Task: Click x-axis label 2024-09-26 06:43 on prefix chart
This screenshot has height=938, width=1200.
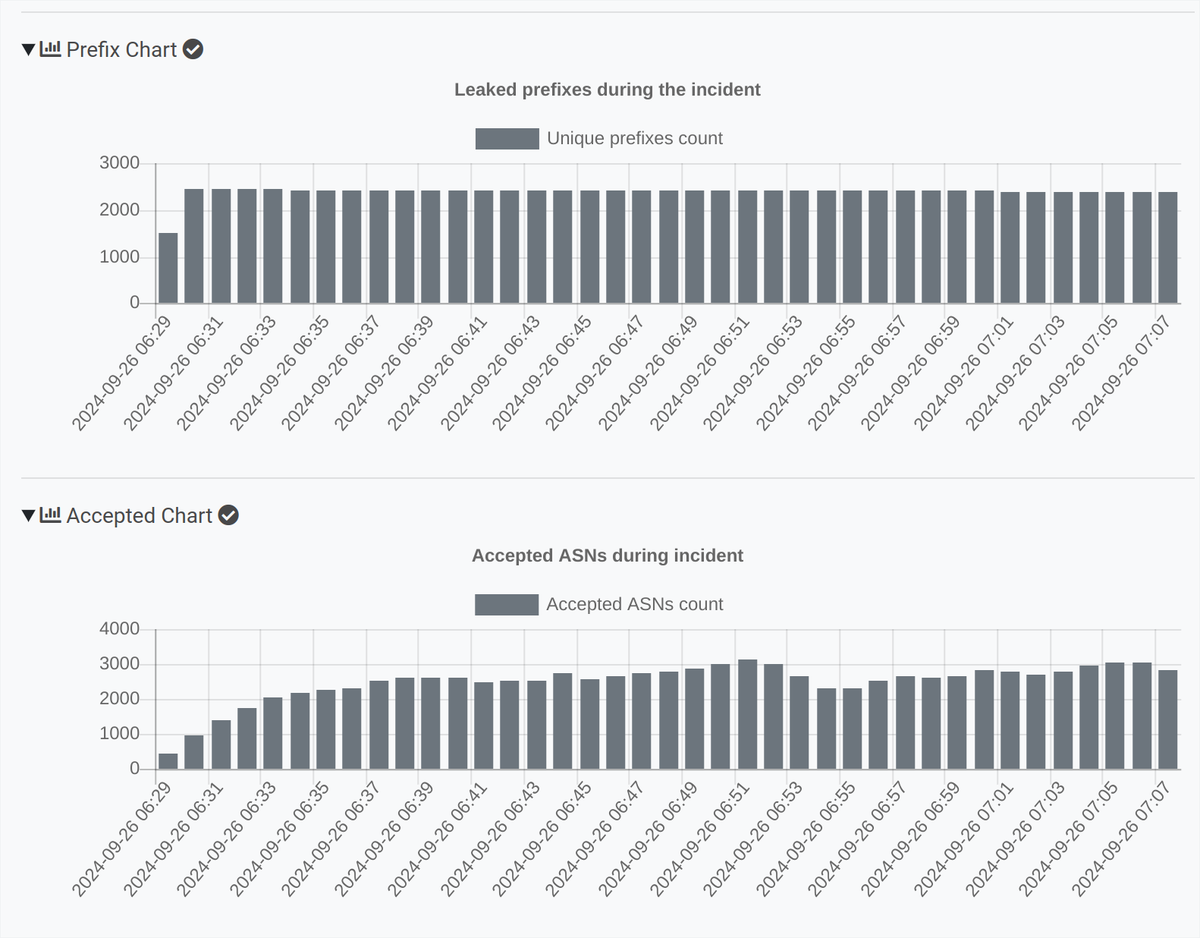Action: tap(489, 371)
